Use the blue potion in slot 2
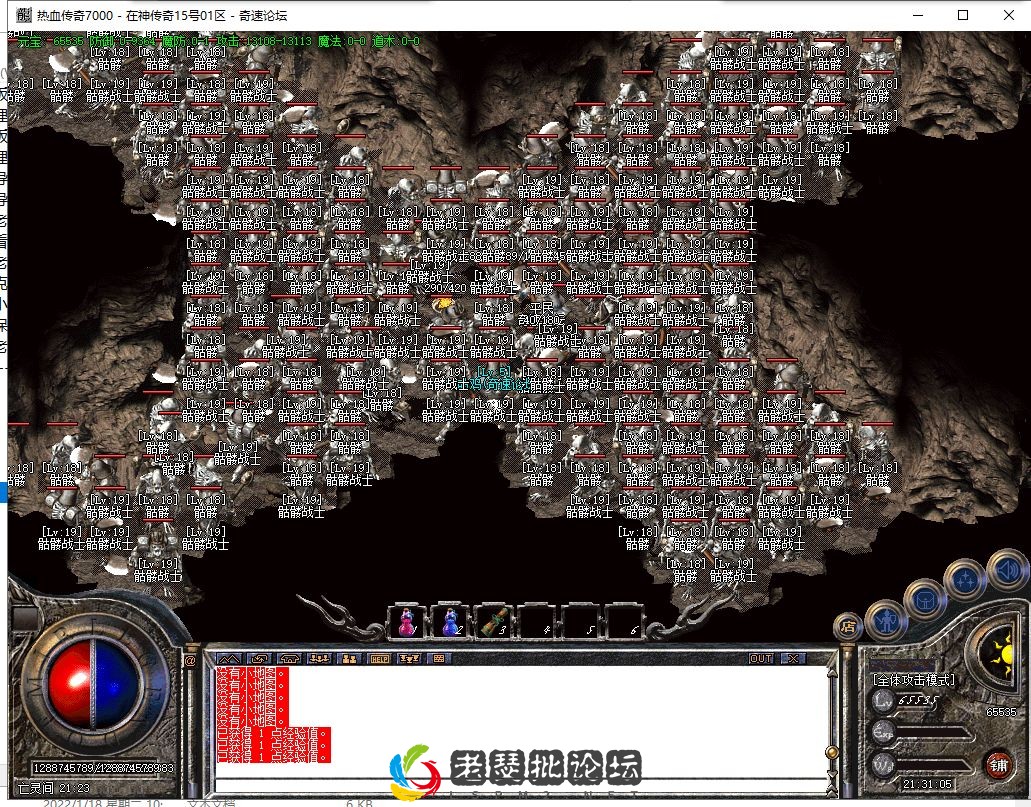 [x=450, y=622]
